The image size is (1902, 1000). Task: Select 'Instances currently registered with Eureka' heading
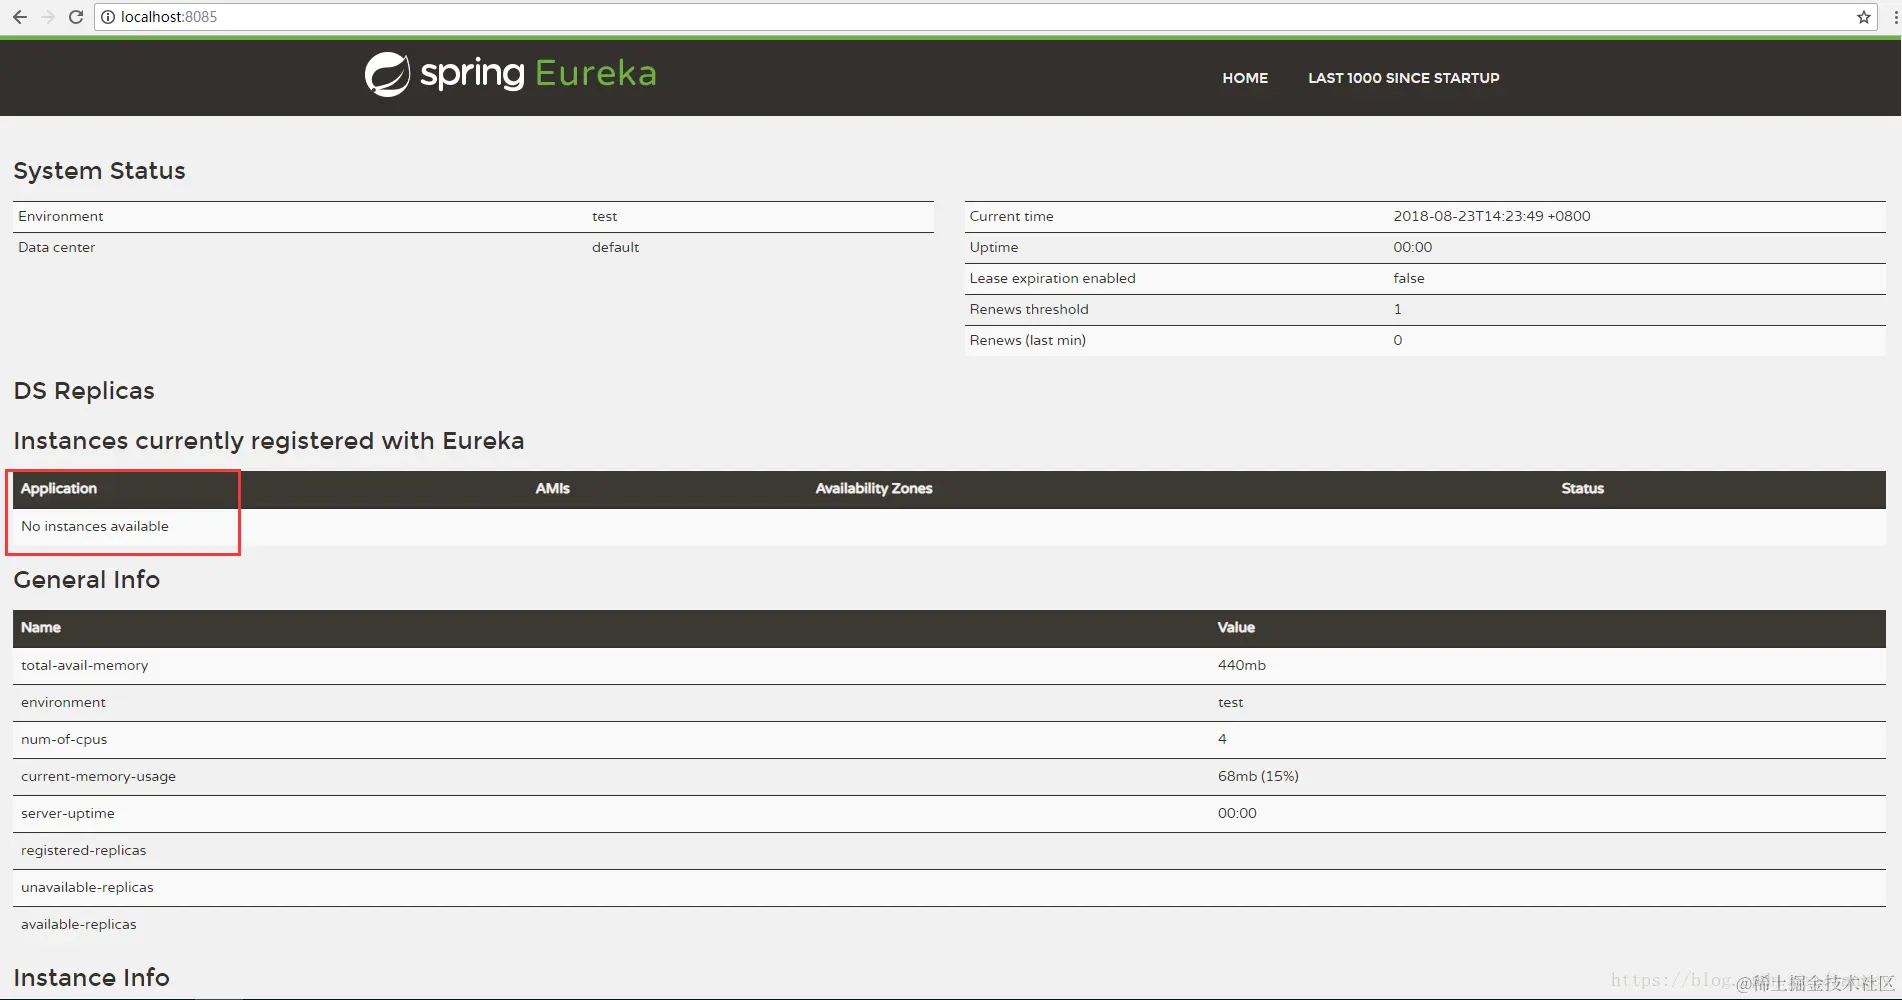(268, 441)
